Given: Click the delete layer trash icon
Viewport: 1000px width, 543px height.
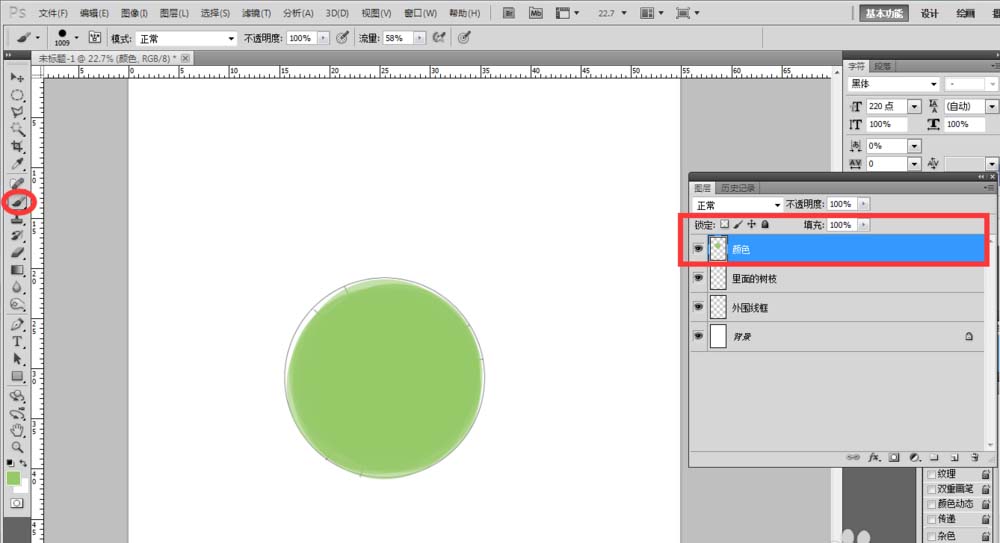Looking at the screenshot, I should [973, 456].
